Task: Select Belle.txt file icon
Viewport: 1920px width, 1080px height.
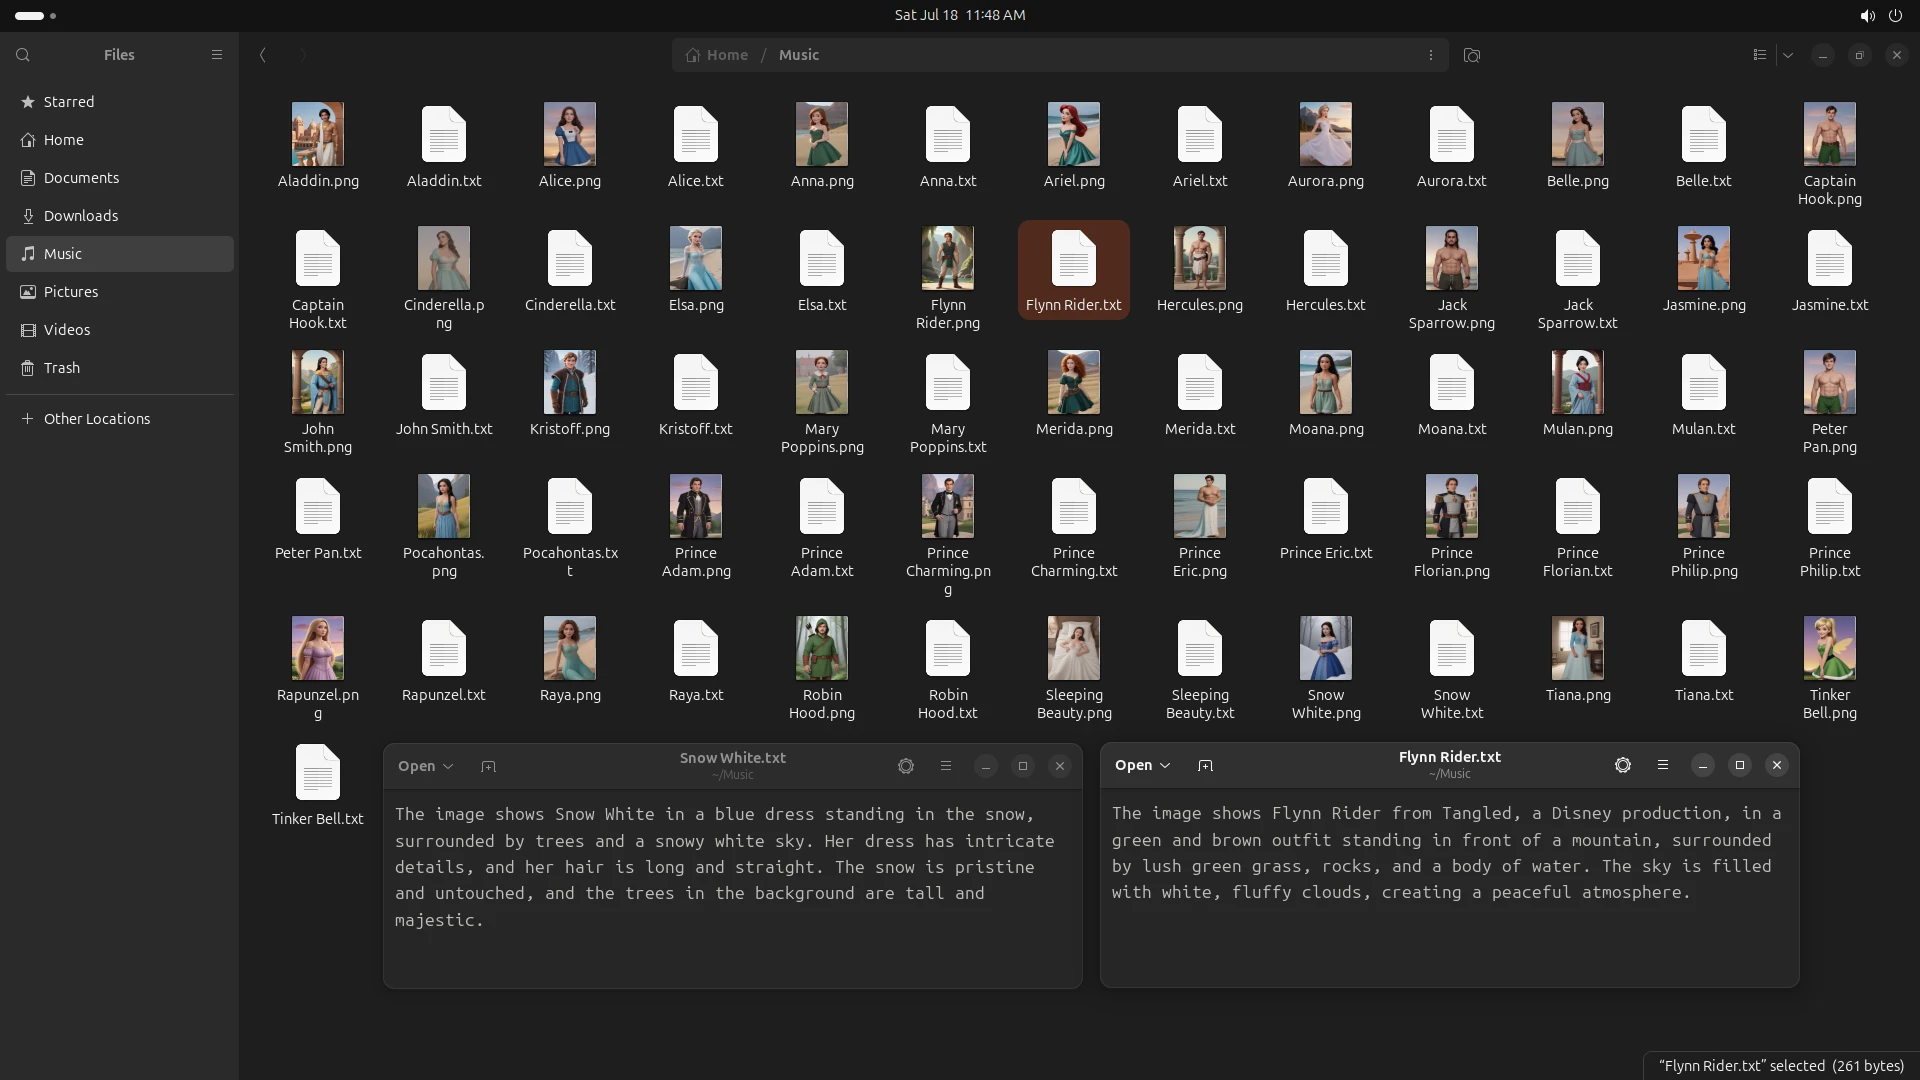Action: 1704,134
